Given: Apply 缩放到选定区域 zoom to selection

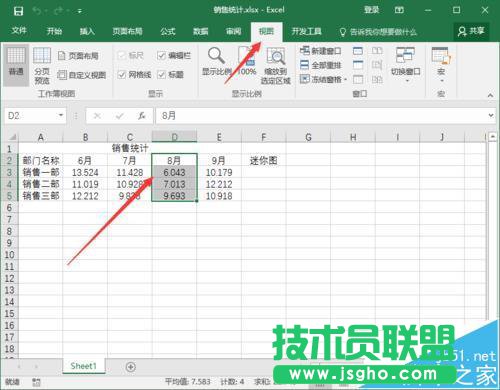Looking at the screenshot, I should click(276, 66).
